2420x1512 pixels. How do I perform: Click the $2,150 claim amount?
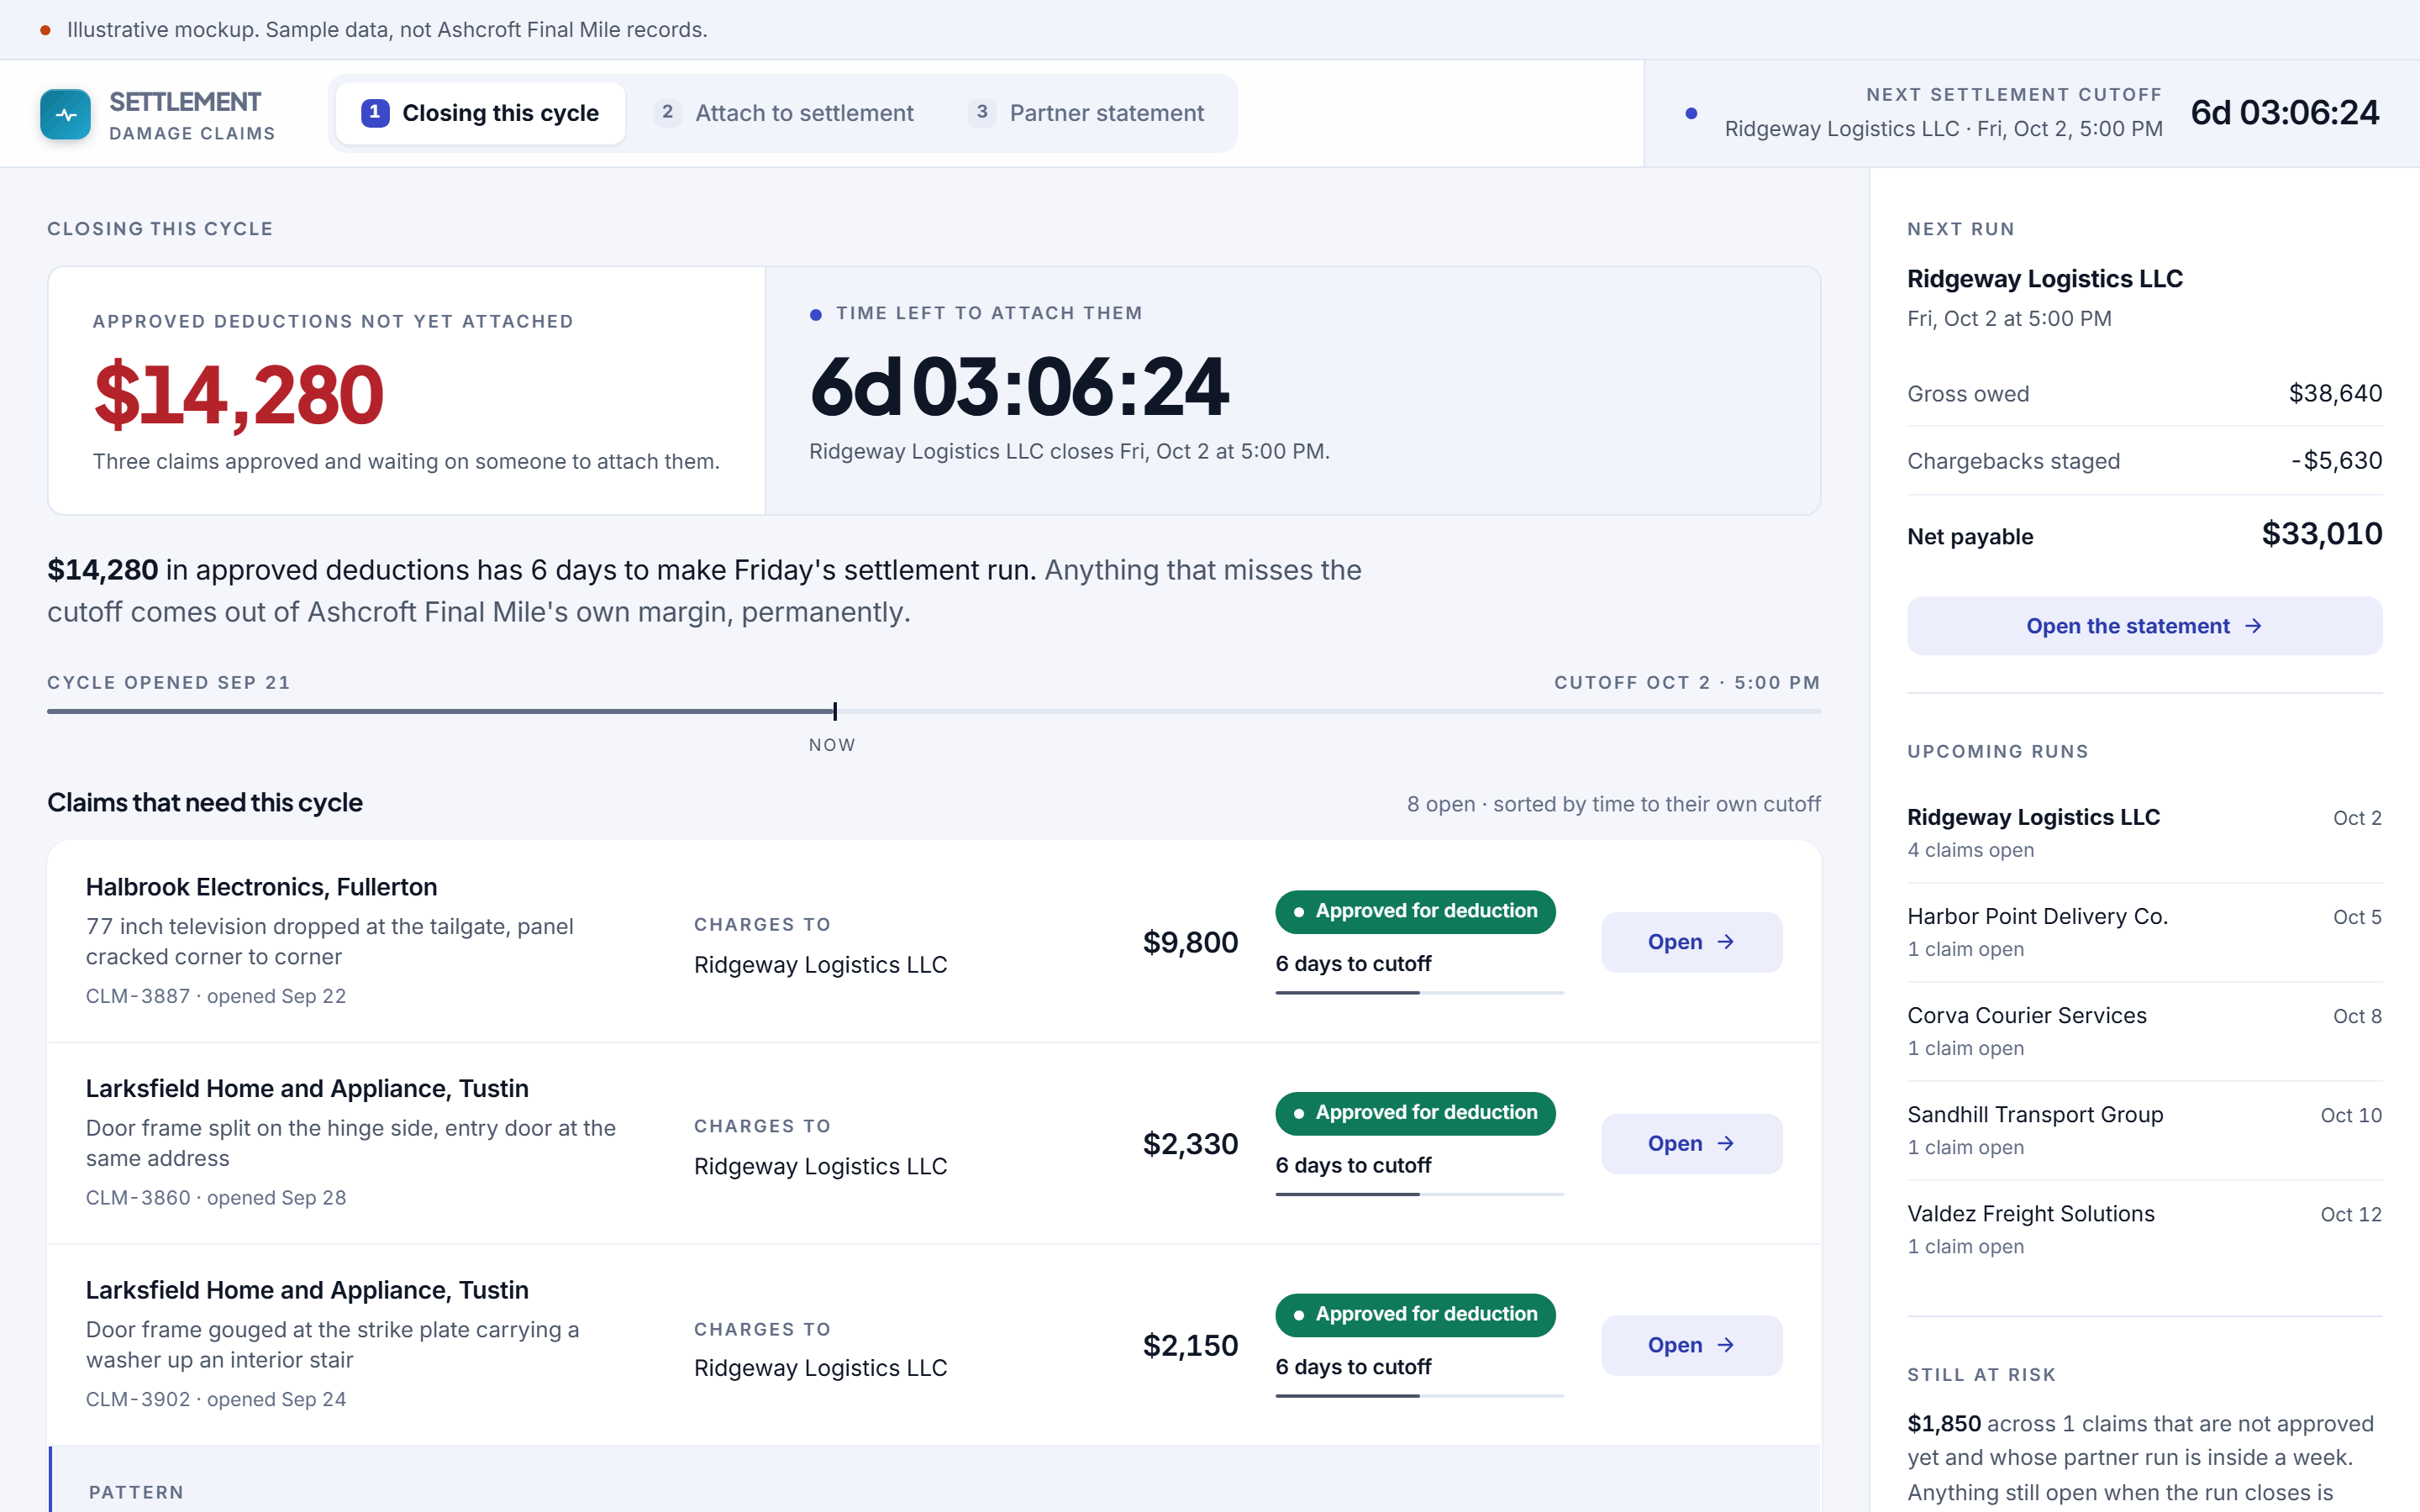1190,1345
